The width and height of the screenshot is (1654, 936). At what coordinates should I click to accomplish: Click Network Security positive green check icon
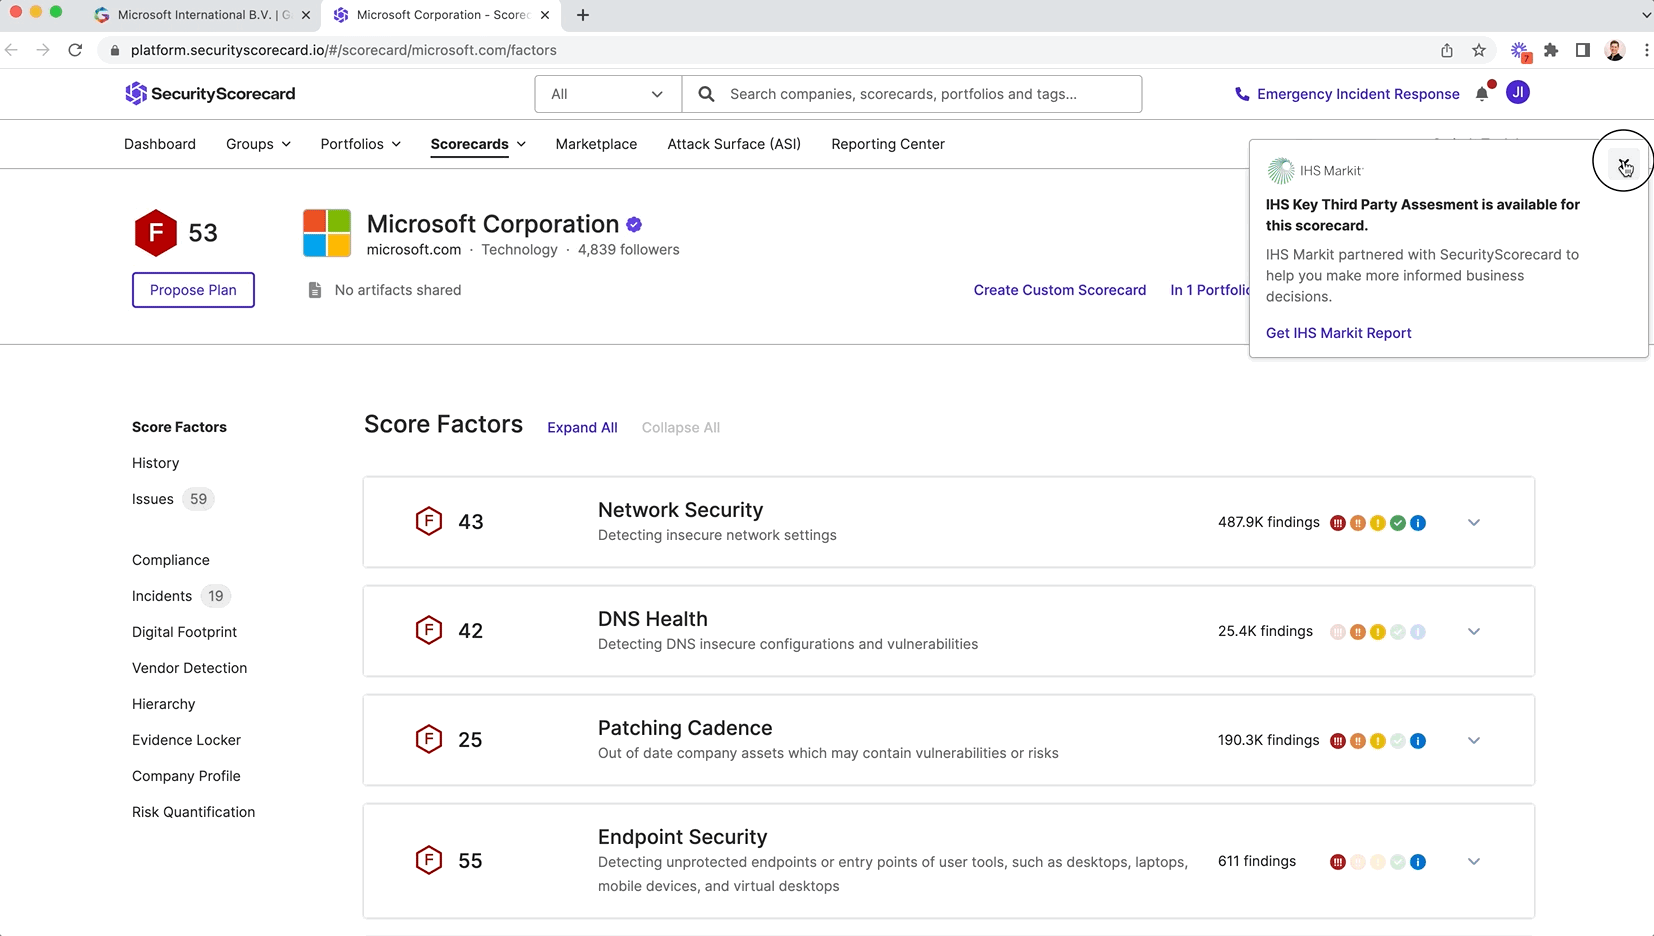tap(1398, 523)
